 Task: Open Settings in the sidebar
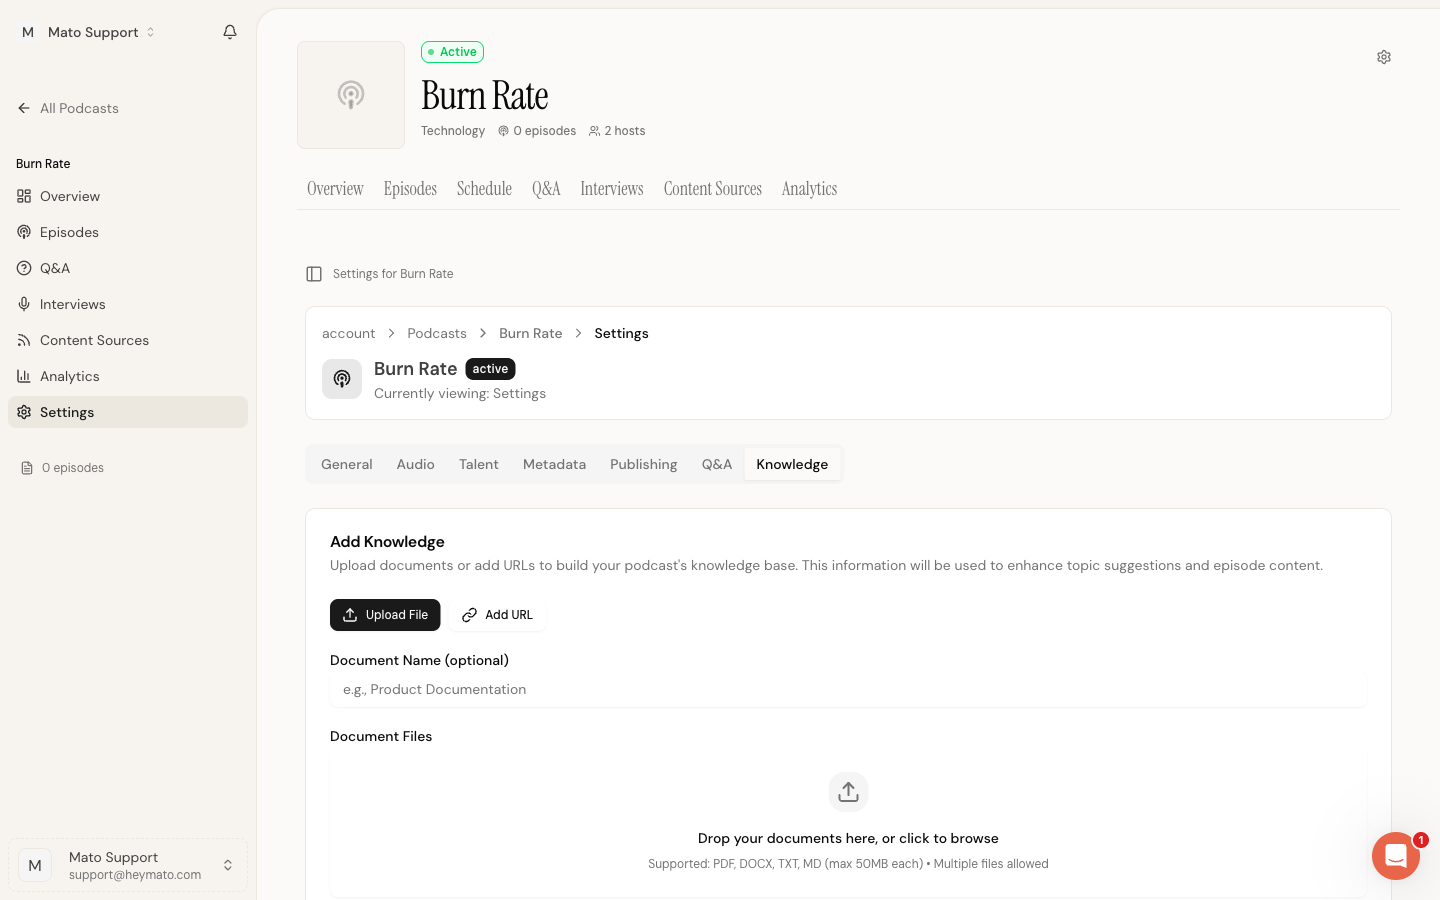point(128,412)
